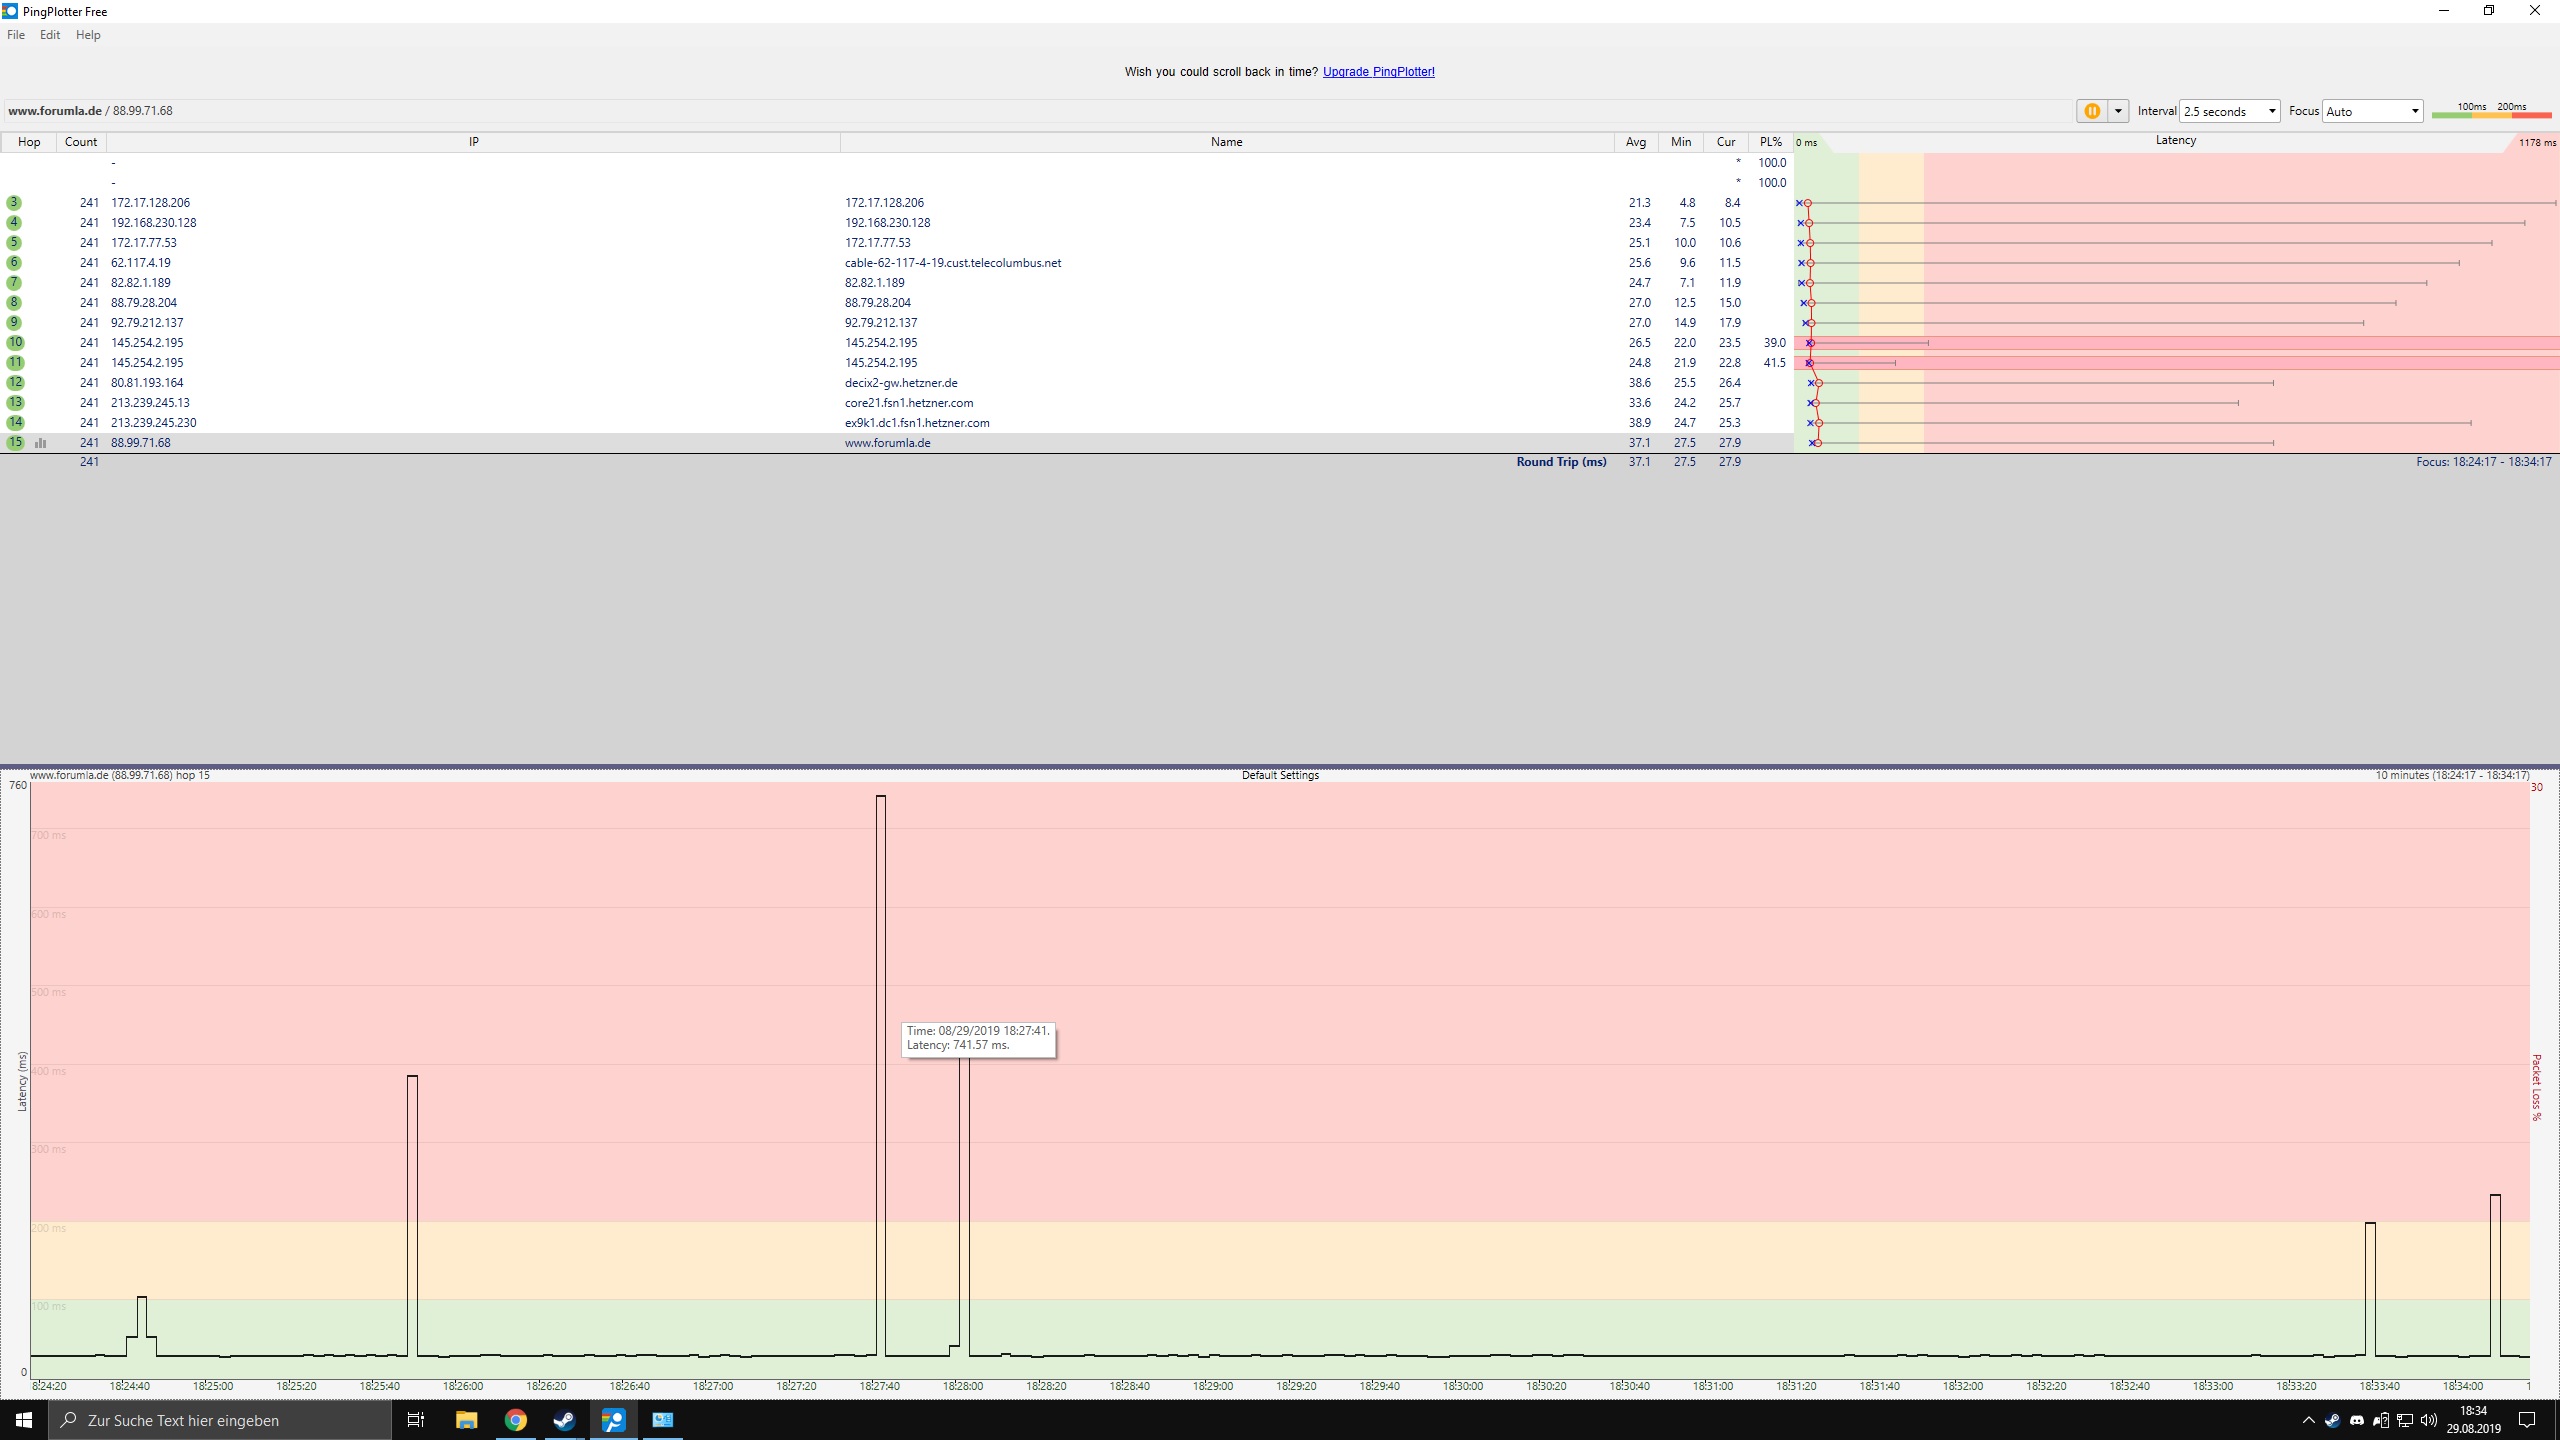This screenshot has height=1440, width=2560.
Task: Open the Edit menu
Action: (x=50, y=35)
